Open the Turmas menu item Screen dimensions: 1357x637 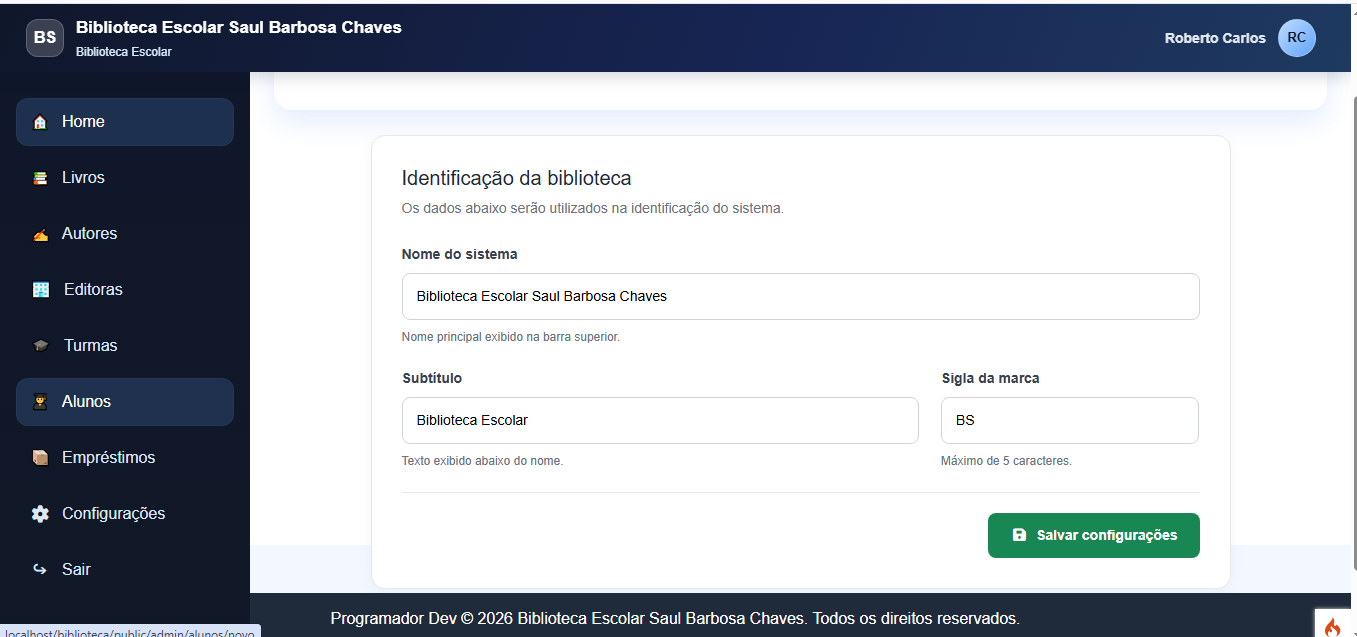[x=125, y=346]
